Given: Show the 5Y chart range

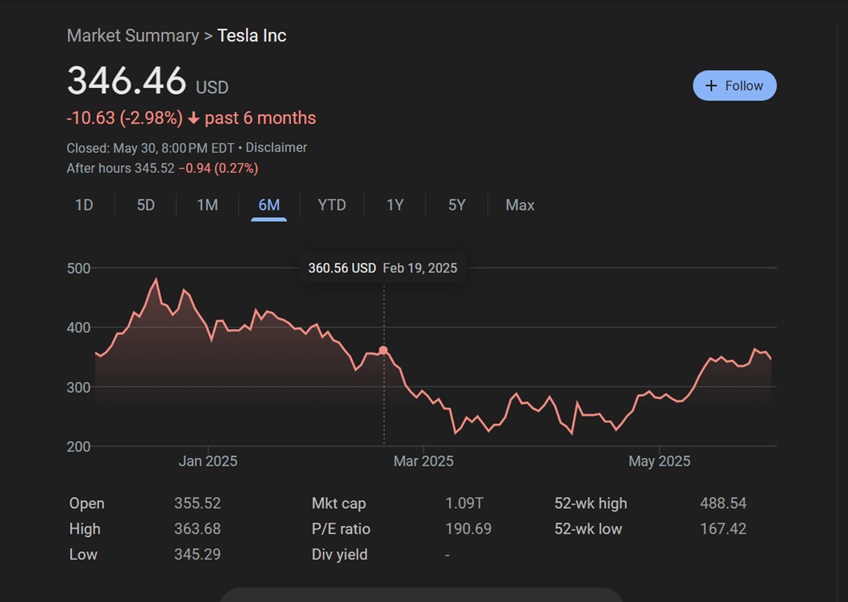Looking at the screenshot, I should (x=456, y=205).
